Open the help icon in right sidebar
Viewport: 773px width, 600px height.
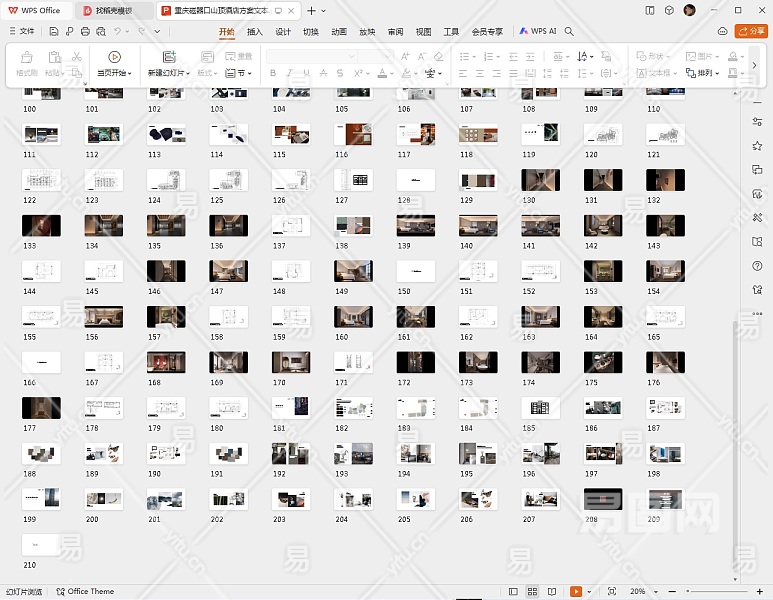coord(757,265)
